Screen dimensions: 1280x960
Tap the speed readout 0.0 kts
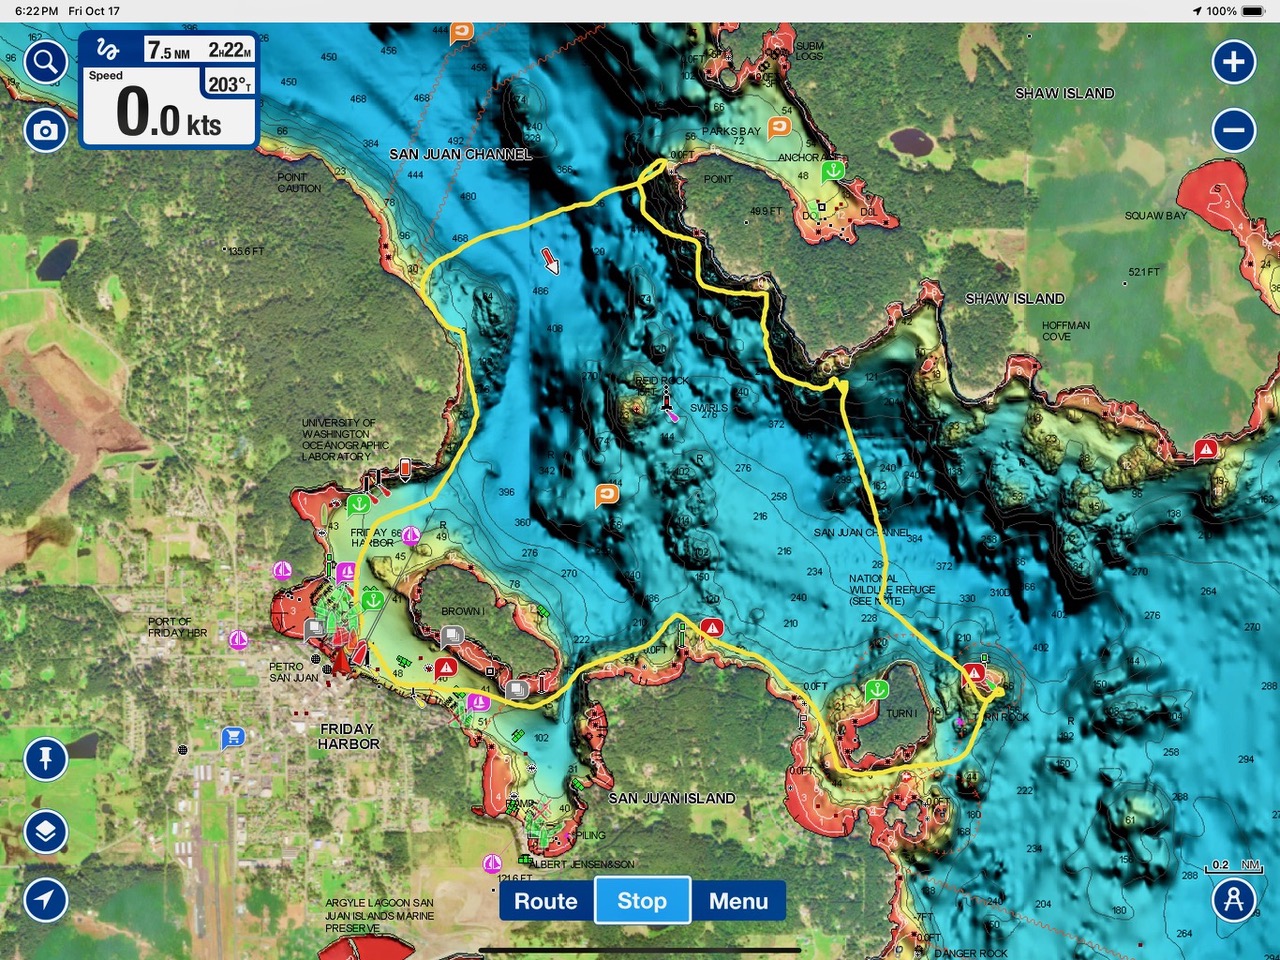[168, 113]
